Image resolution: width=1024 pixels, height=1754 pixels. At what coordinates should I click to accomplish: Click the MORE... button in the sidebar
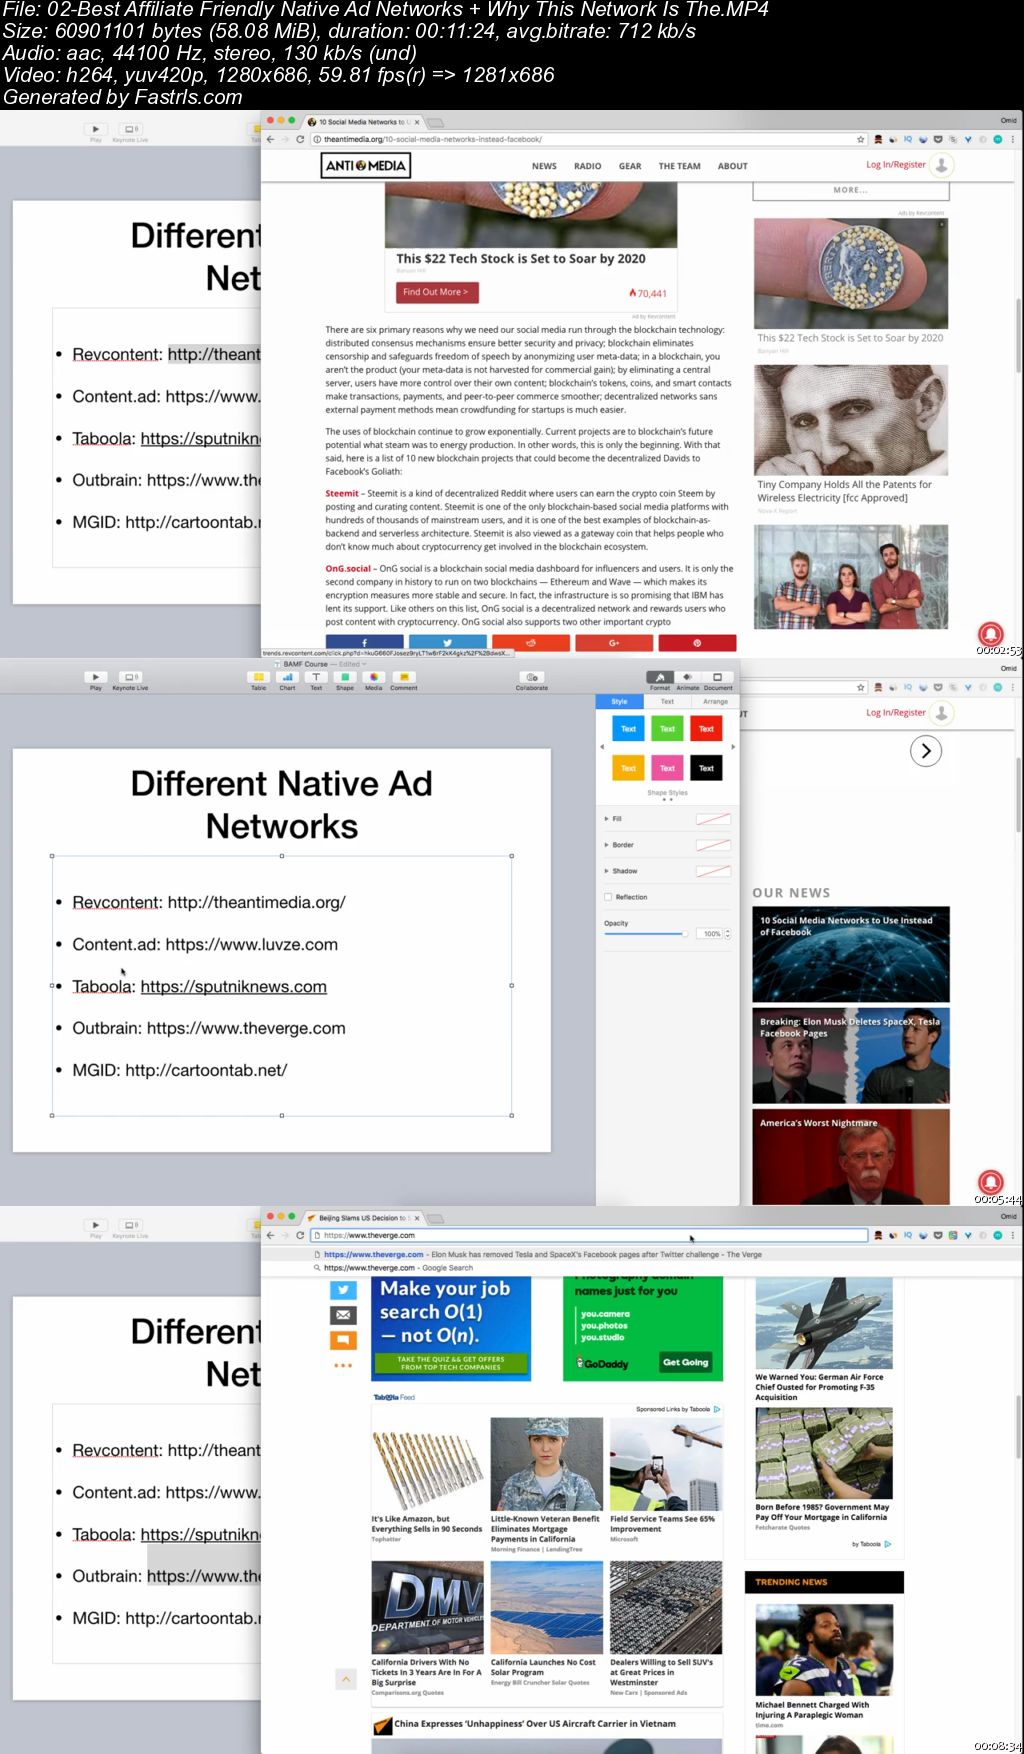point(851,190)
